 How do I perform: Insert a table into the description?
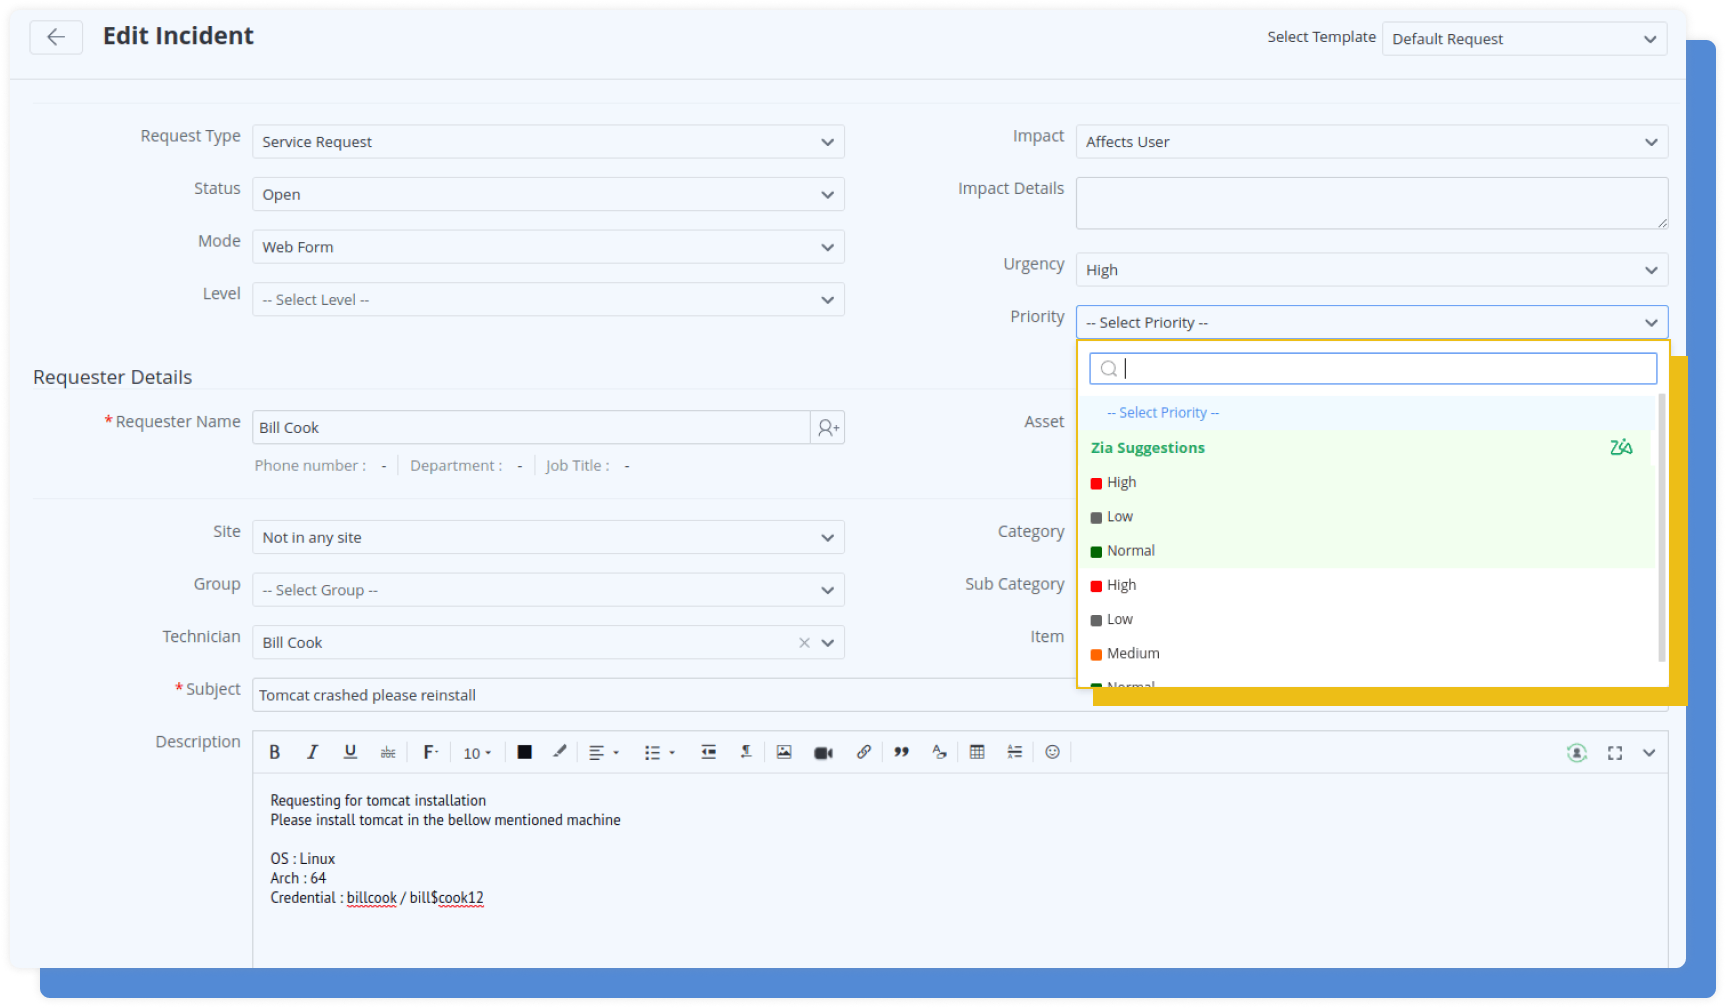click(x=977, y=752)
